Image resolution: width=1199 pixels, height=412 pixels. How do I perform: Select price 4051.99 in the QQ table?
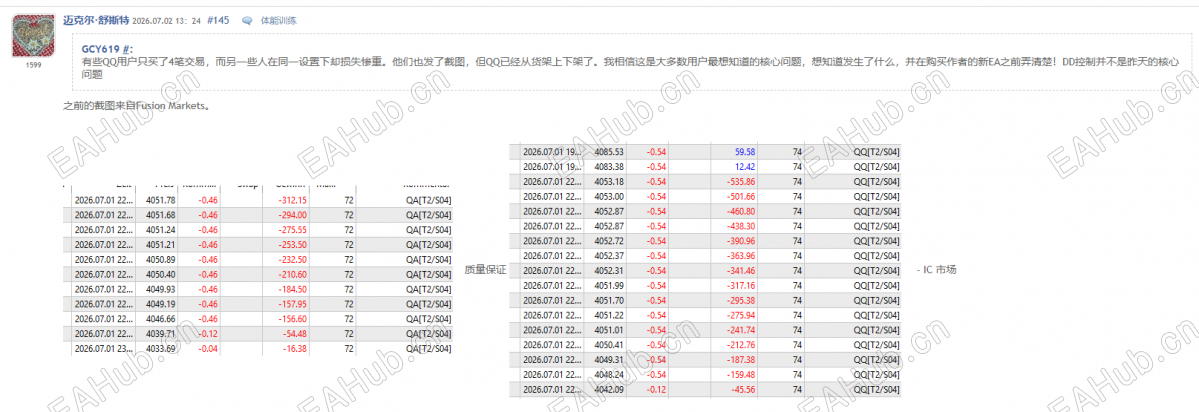609,284
